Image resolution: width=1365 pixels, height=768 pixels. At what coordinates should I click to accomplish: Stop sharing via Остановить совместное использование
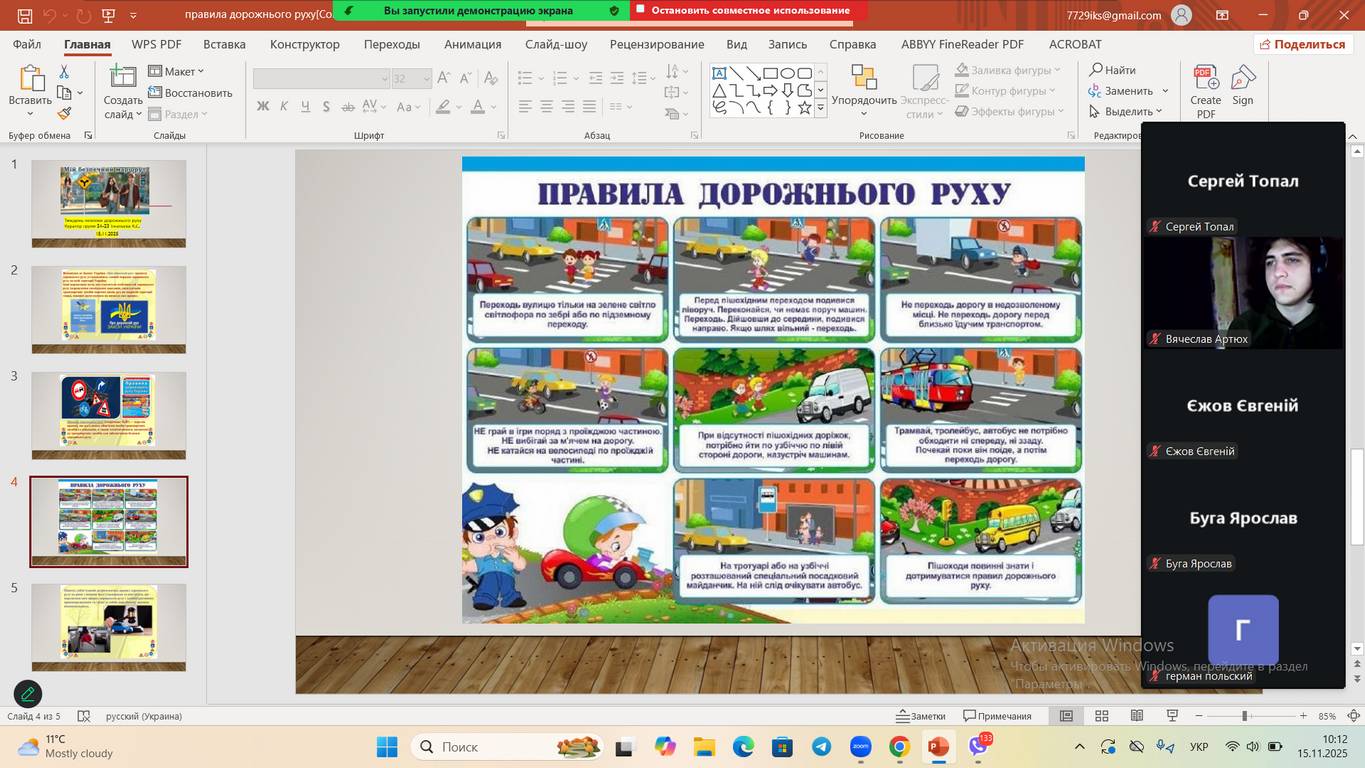pyautogui.click(x=749, y=10)
